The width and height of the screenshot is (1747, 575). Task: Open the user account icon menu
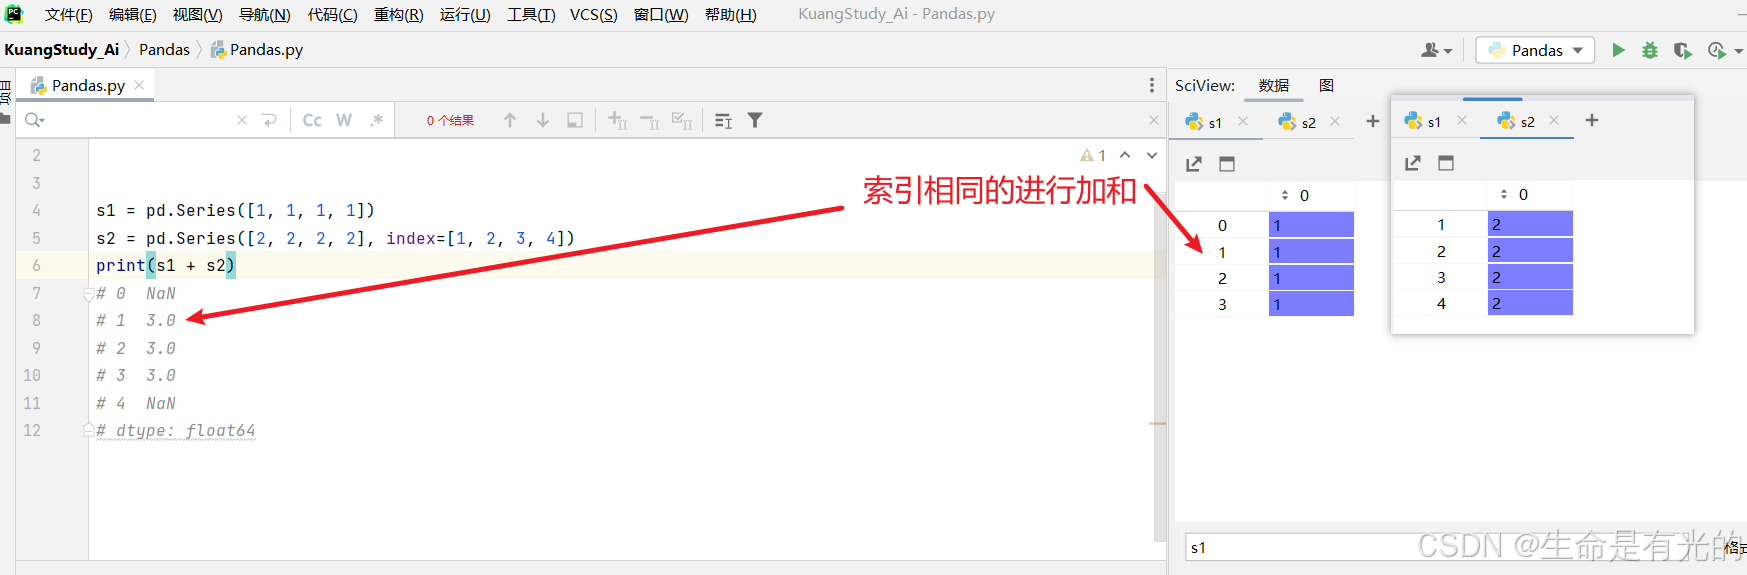[x=1437, y=50]
